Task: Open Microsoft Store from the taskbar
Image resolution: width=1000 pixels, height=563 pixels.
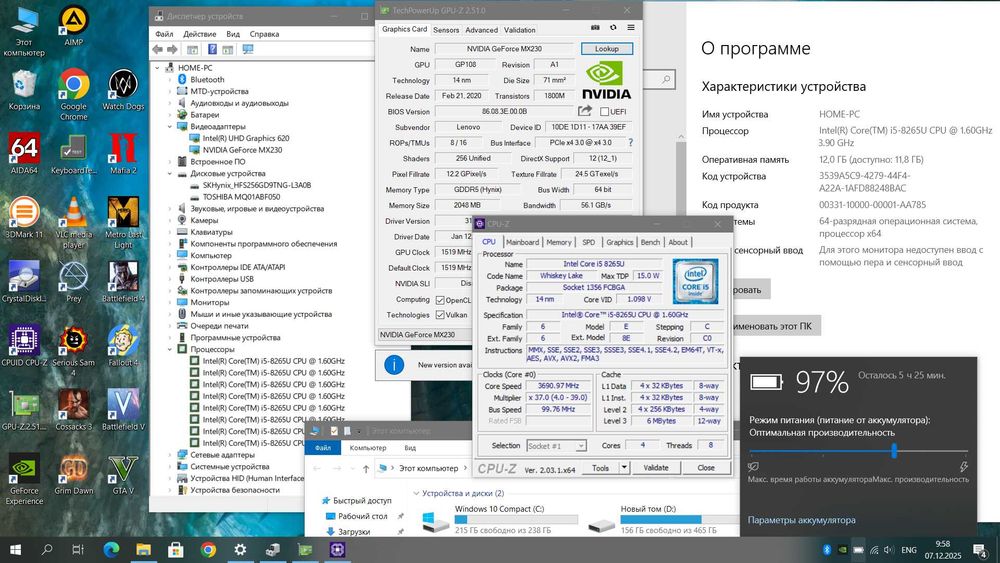Action: coord(176,549)
